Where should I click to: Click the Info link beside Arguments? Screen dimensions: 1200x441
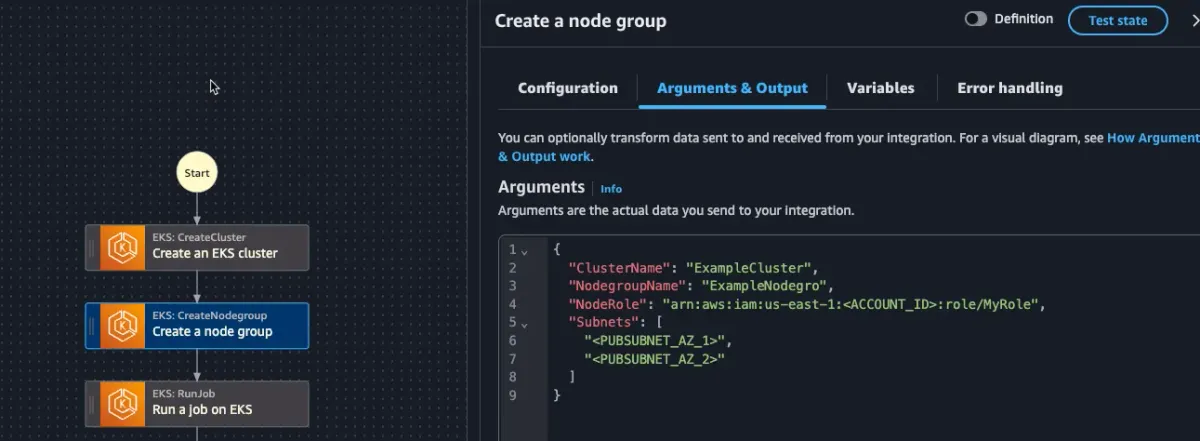[611, 188]
